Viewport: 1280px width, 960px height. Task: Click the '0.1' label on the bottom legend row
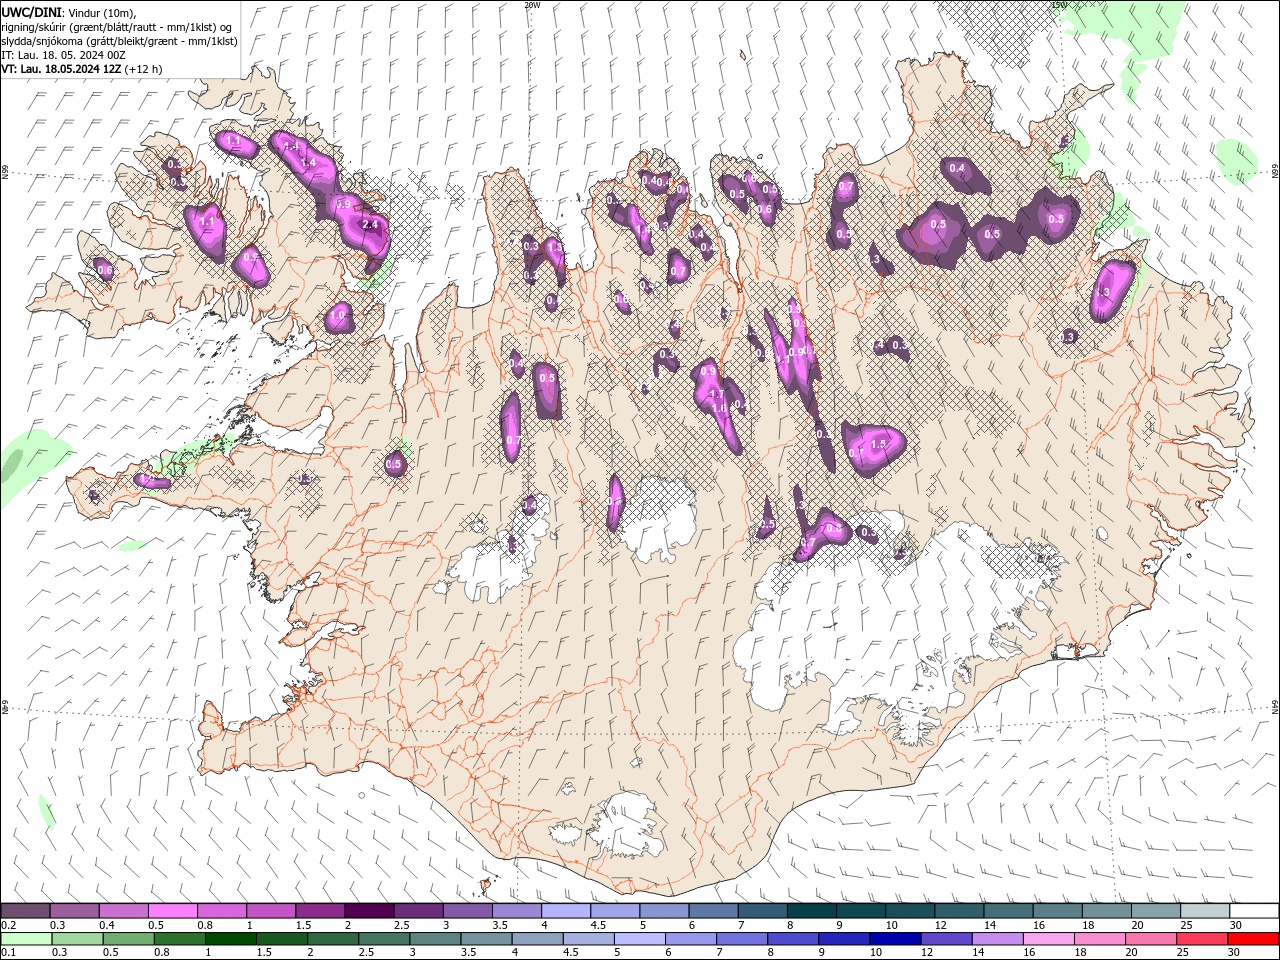[8, 953]
